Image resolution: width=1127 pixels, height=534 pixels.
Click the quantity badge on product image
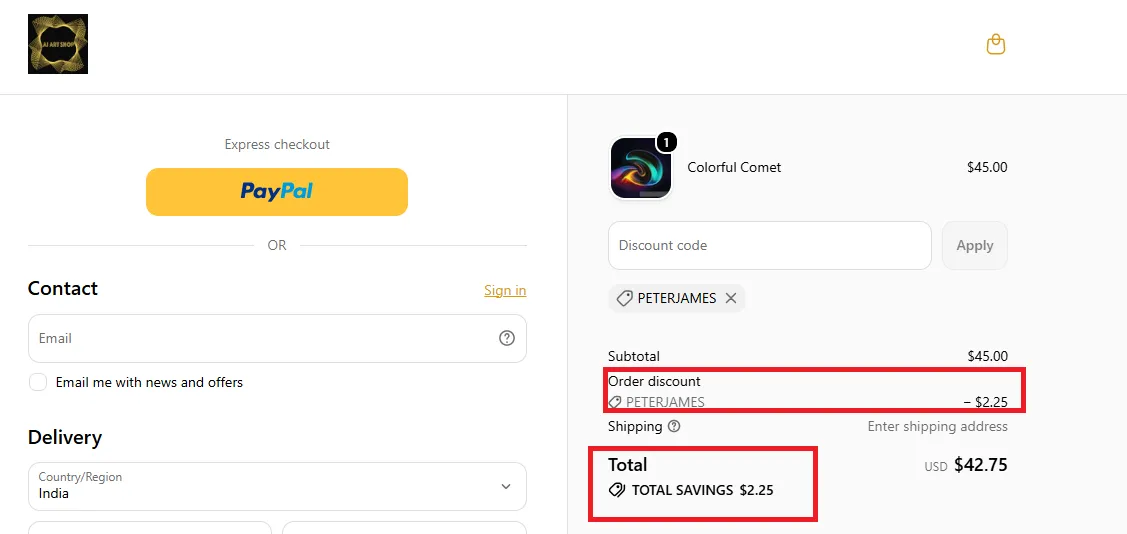[x=666, y=143]
